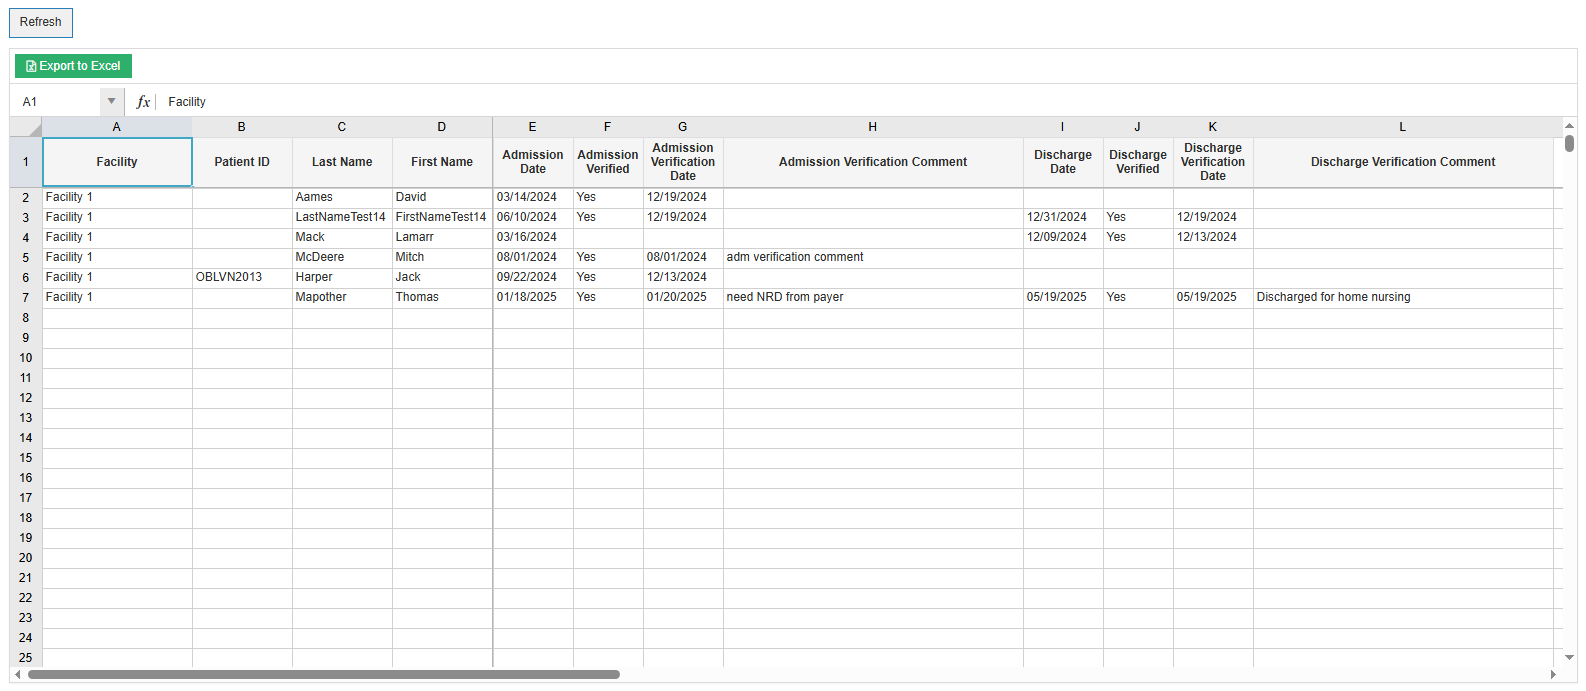Click Discharge Verification Comment header cell
This screenshot has height=691, width=1586.
(x=1403, y=162)
